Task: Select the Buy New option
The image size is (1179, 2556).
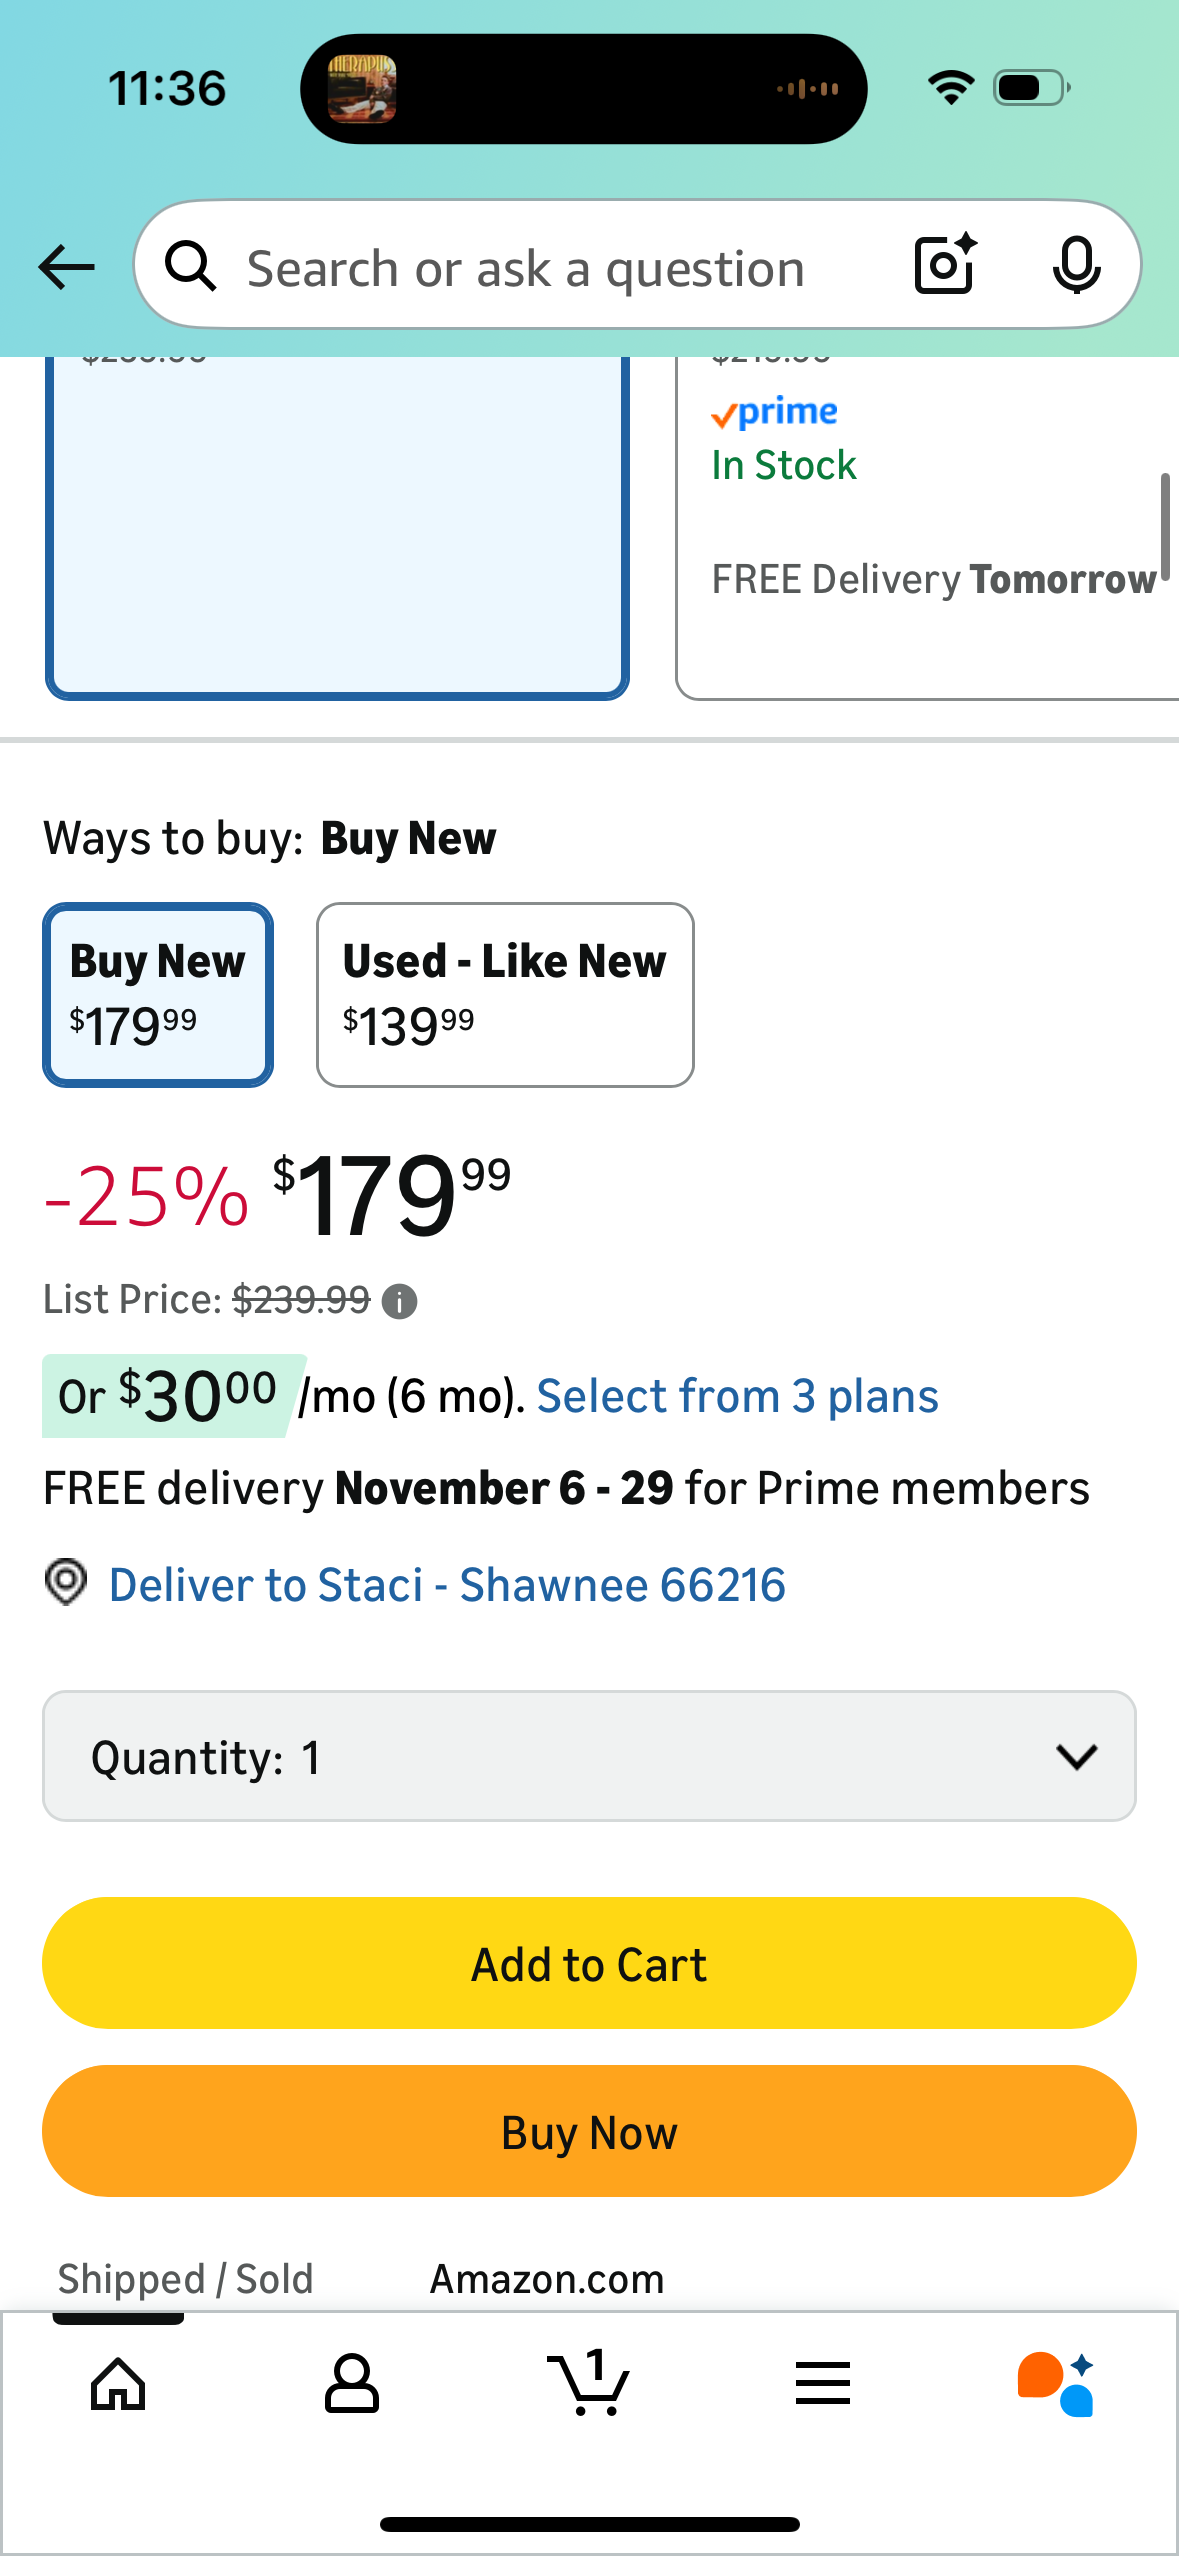Action: click(158, 995)
